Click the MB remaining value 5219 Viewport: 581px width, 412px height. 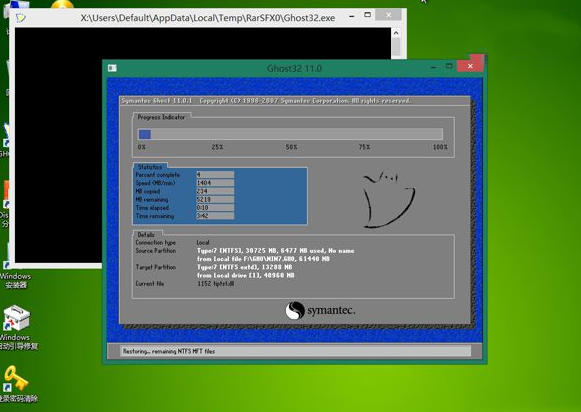point(215,199)
